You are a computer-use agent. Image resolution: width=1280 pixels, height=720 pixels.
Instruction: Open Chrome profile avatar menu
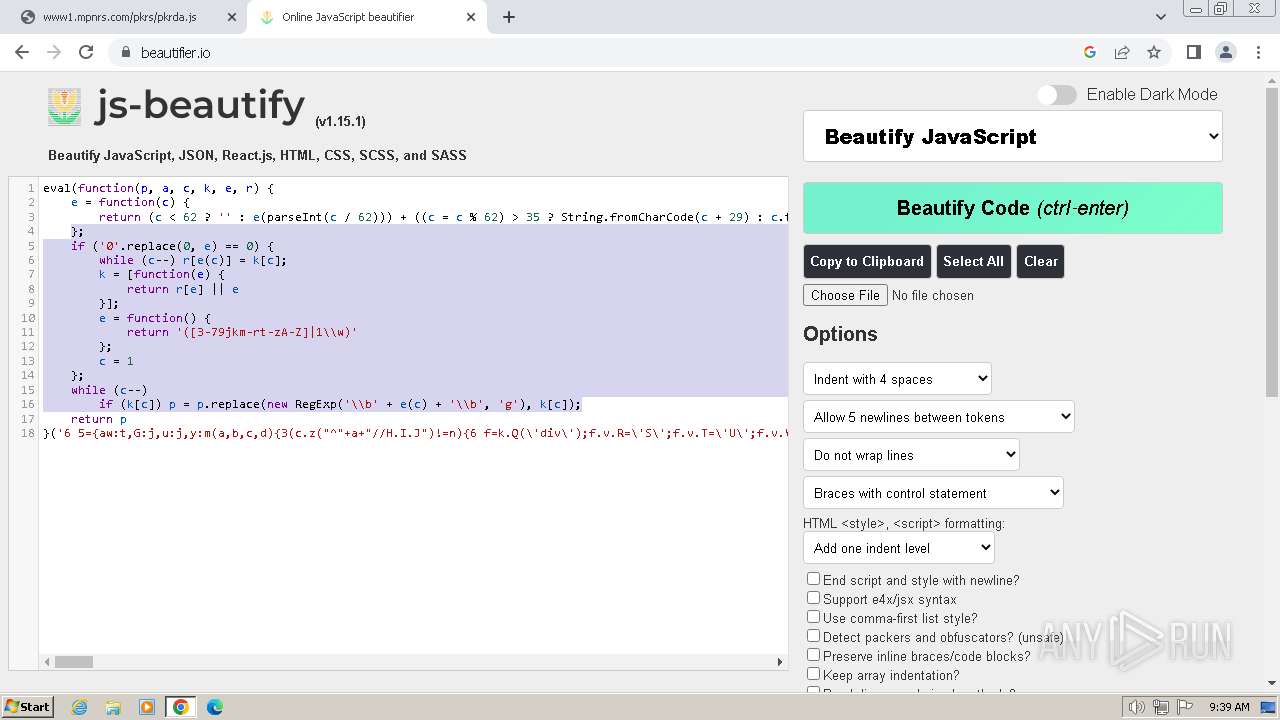(1226, 52)
